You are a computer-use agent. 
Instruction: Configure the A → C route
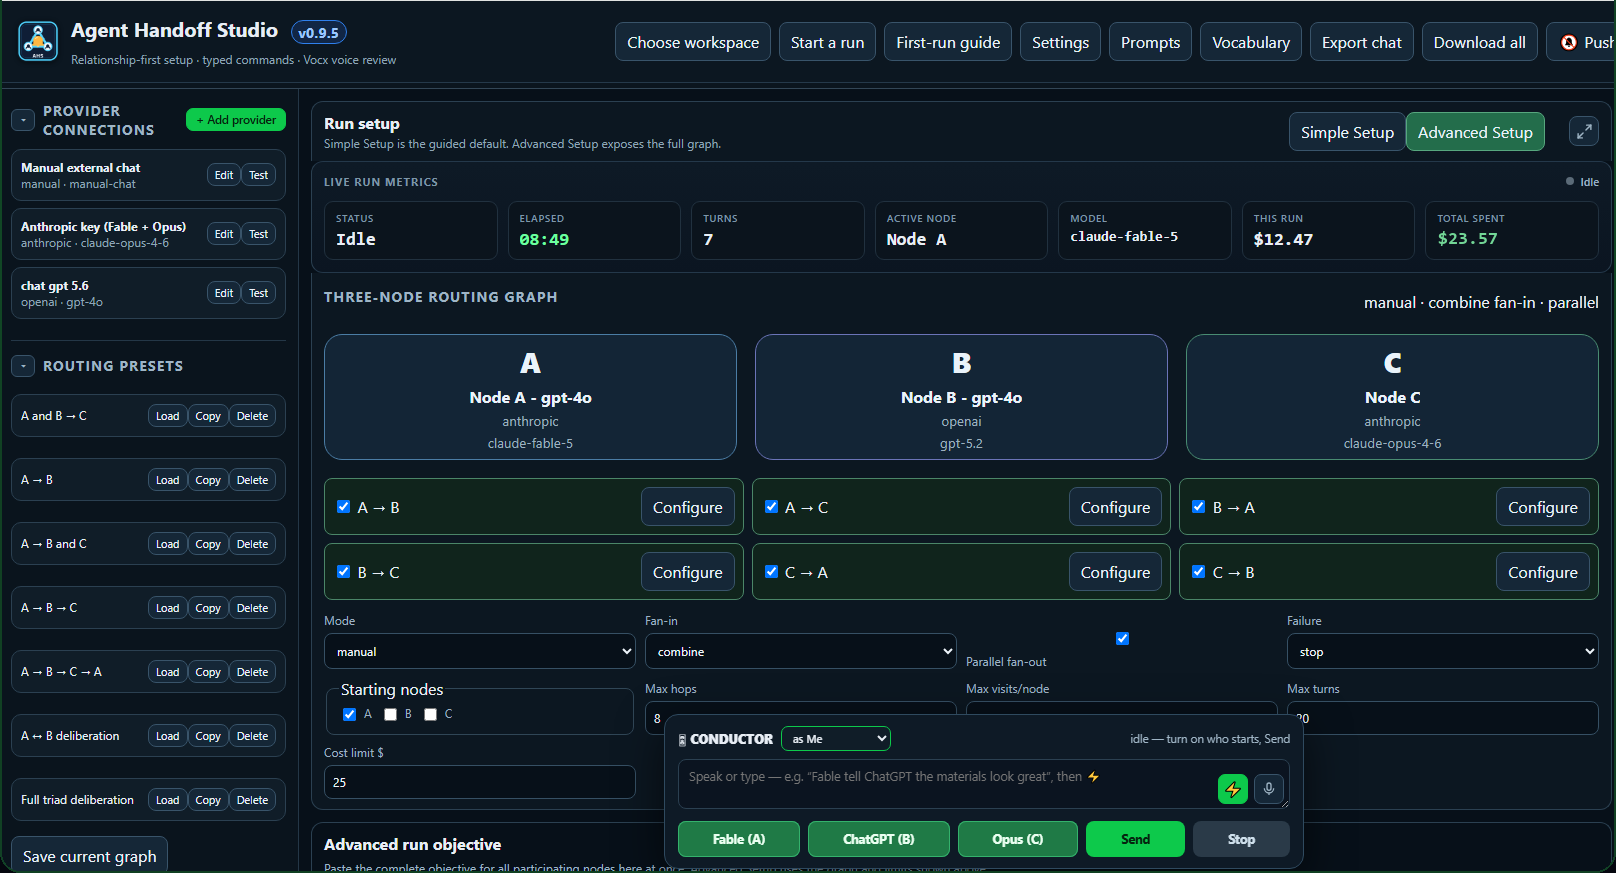coord(1115,507)
